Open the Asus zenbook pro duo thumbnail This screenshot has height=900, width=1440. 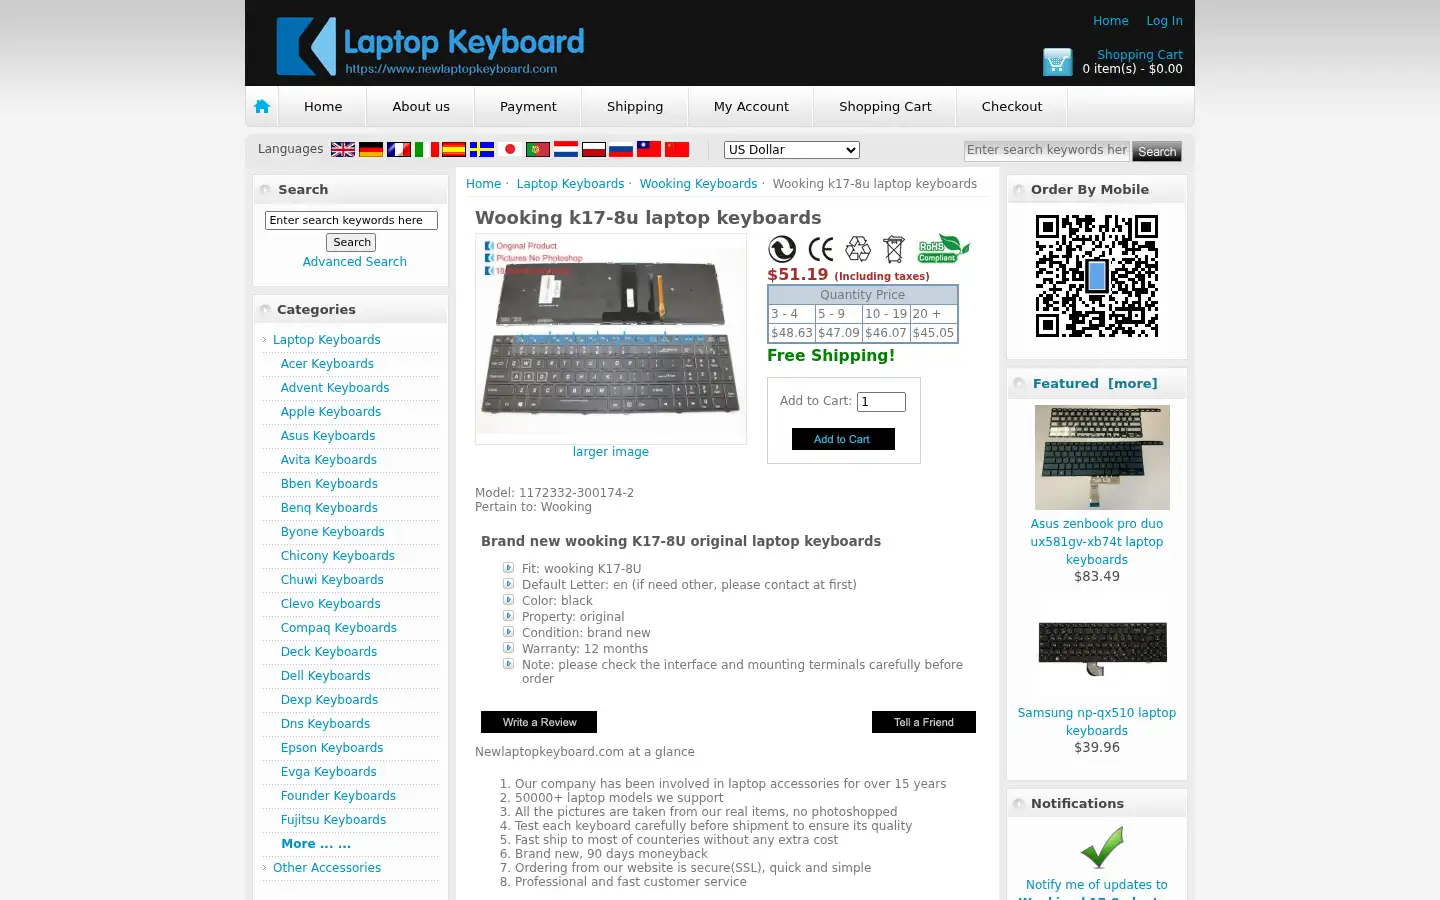click(x=1102, y=457)
